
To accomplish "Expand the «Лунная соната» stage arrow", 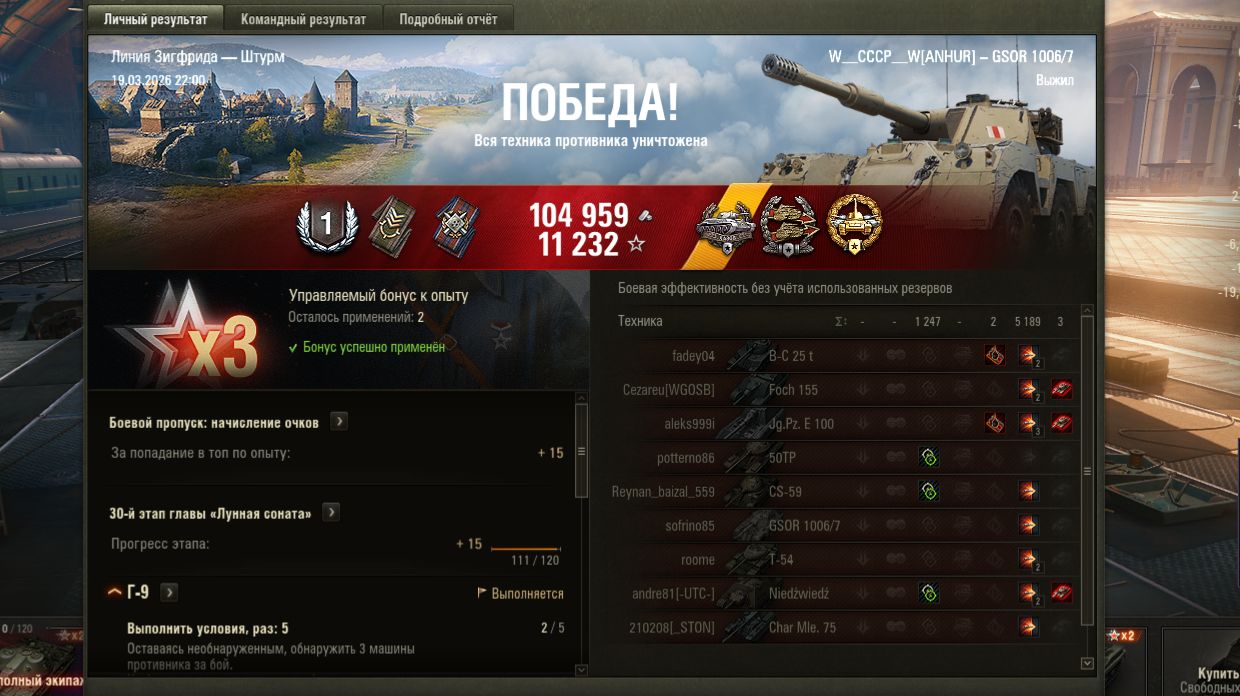I will (331, 512).
